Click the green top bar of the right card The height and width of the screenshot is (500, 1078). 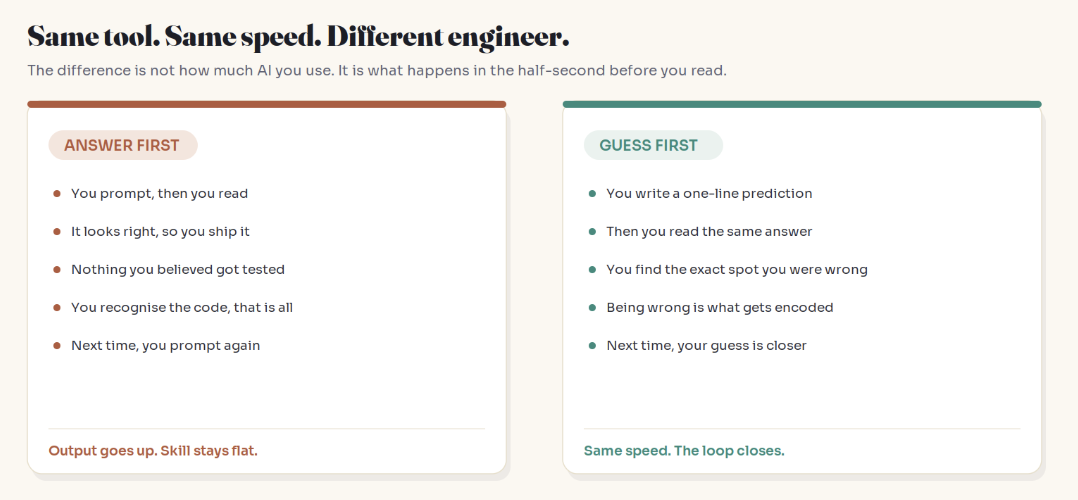point(802,105)
